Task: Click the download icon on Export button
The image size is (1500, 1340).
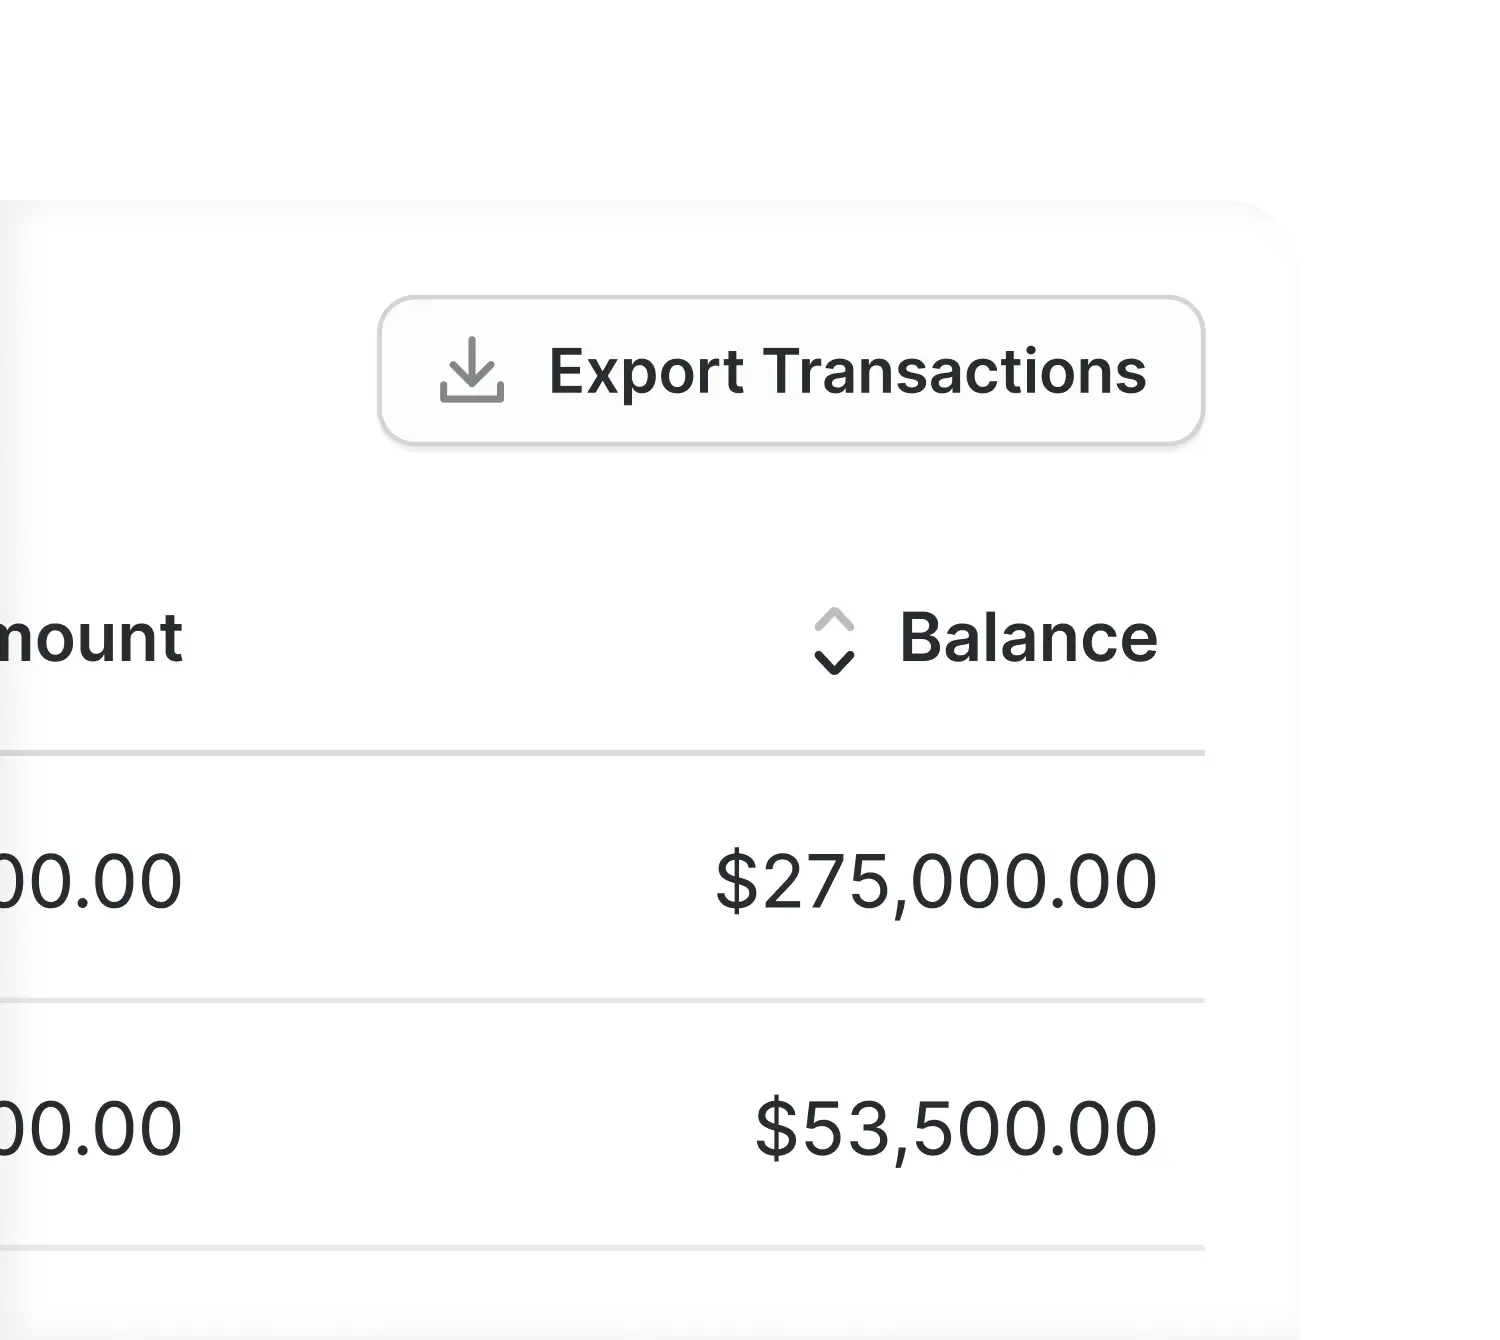Action: coord(472,370)
